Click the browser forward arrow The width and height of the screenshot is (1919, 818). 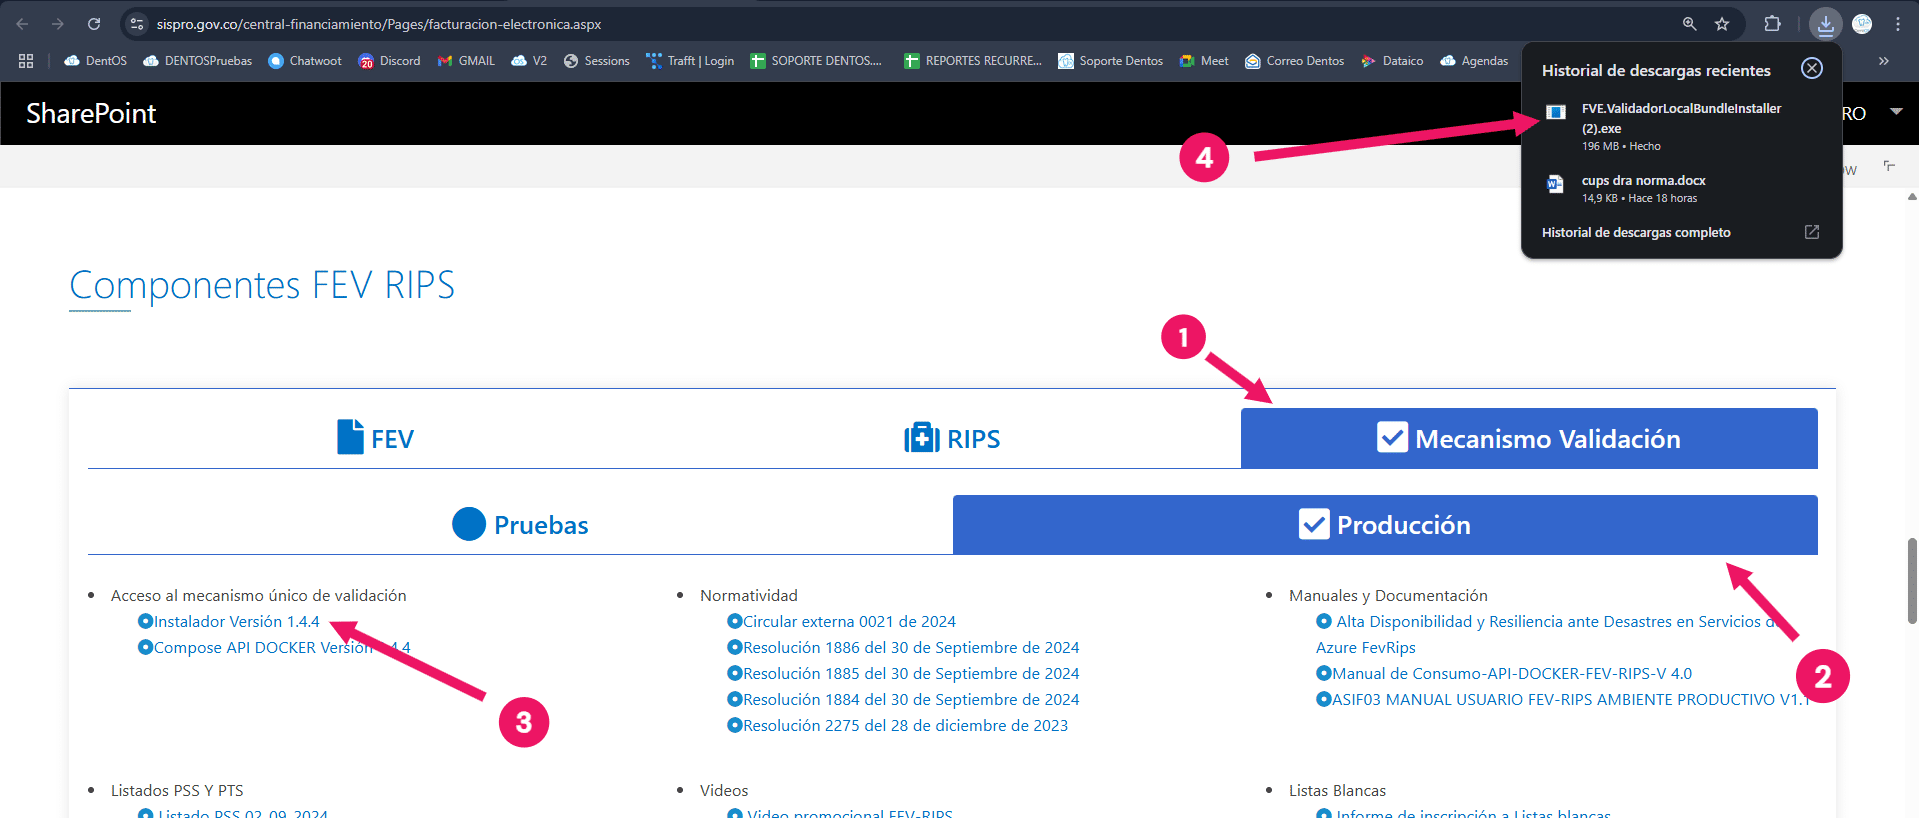tap(58, 24)
